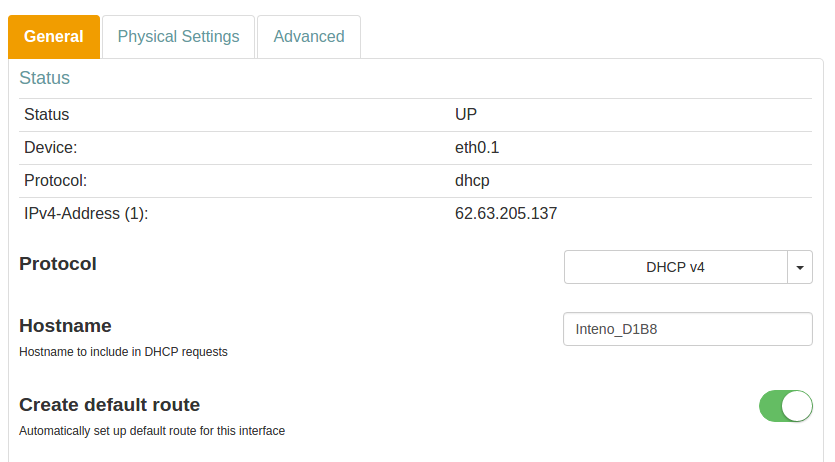The height and width of the screenshot is (462, 835).
Task: Click the default route description text
Action: [x=152, y=431]
